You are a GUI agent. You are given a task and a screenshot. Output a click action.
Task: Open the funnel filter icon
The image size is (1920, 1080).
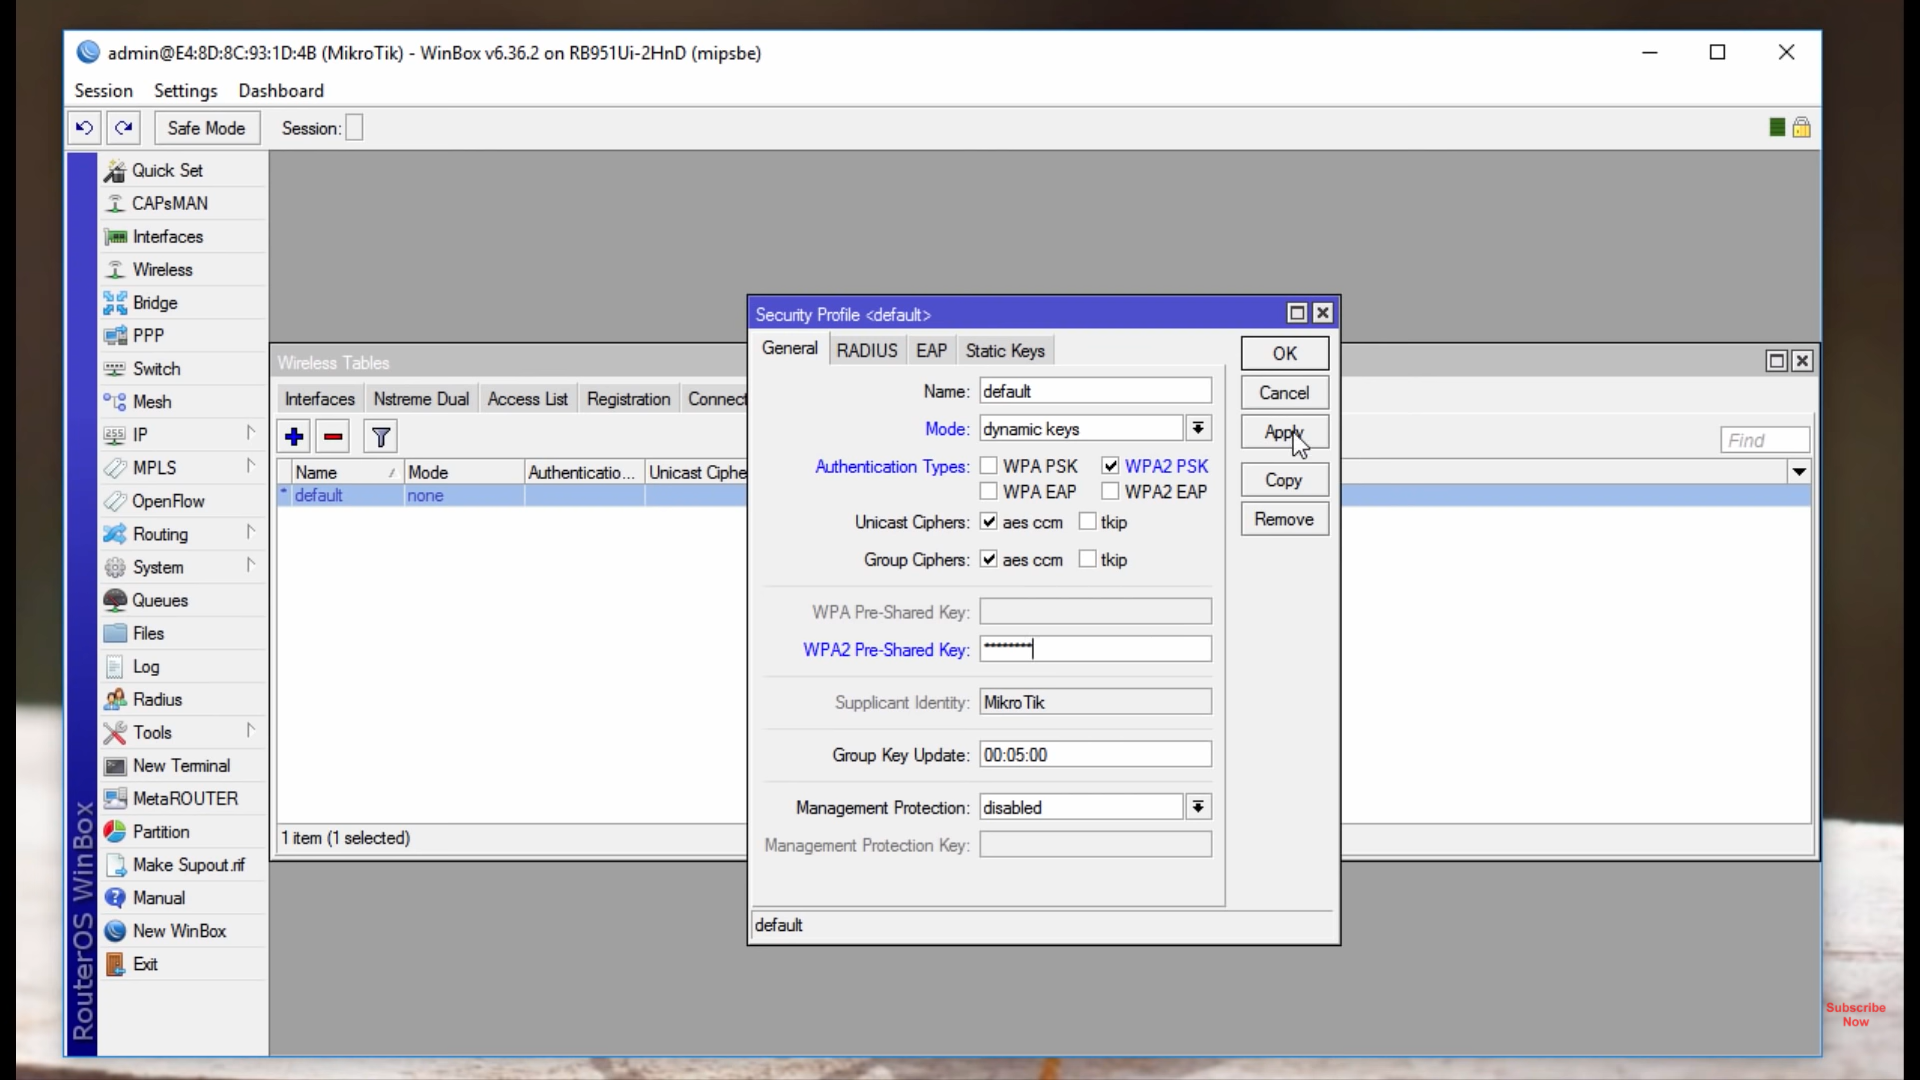point(381,437)
